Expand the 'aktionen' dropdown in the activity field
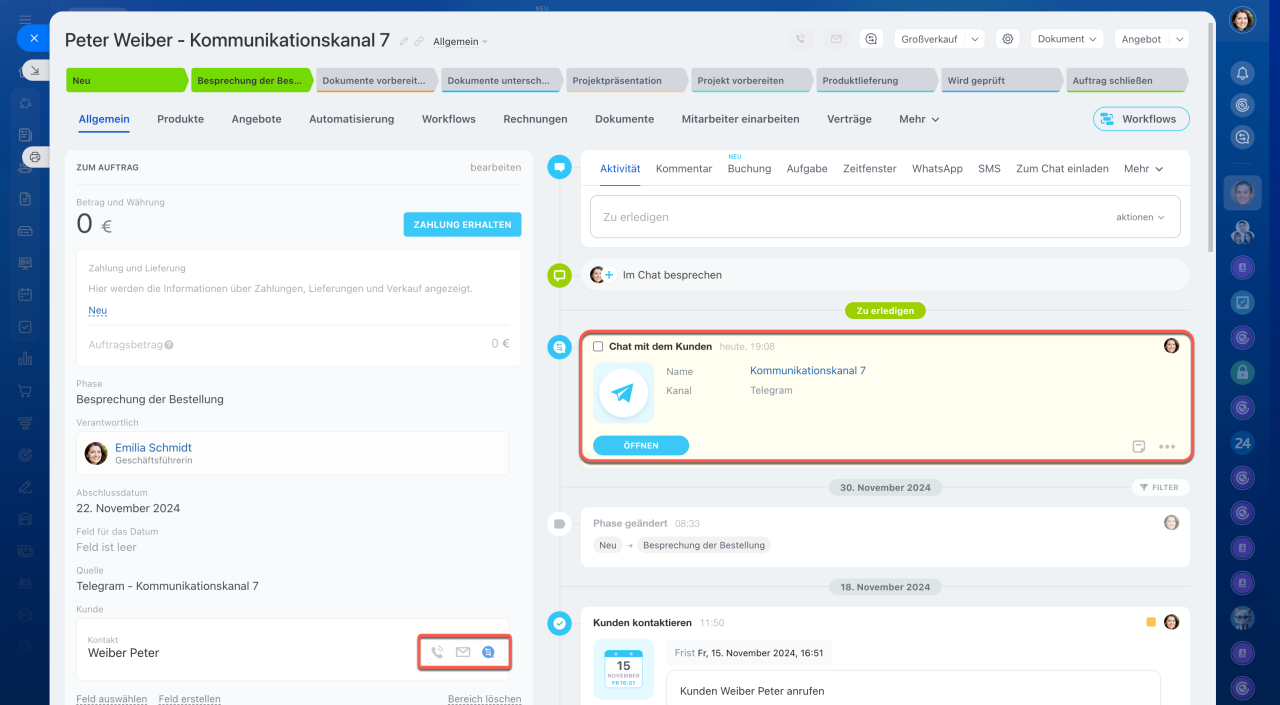 click(1140, 217)
